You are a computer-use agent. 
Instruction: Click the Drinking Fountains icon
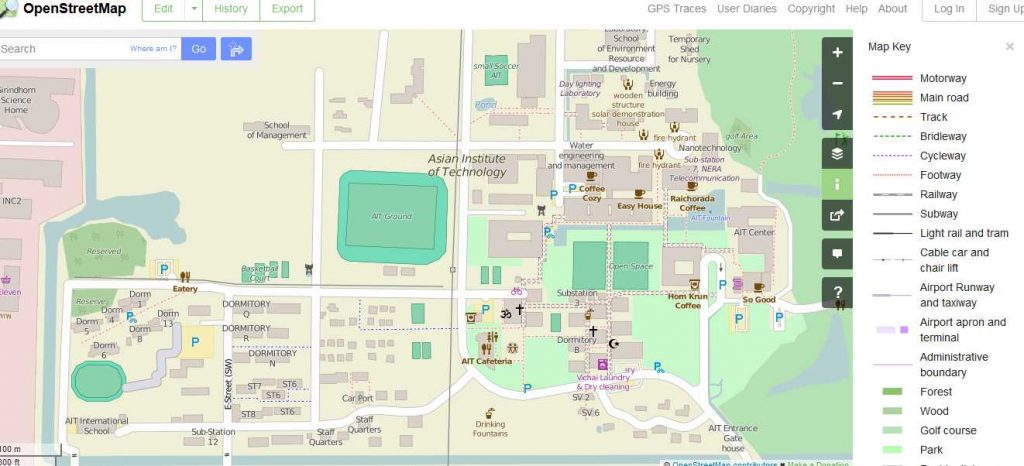click(490, 413)
